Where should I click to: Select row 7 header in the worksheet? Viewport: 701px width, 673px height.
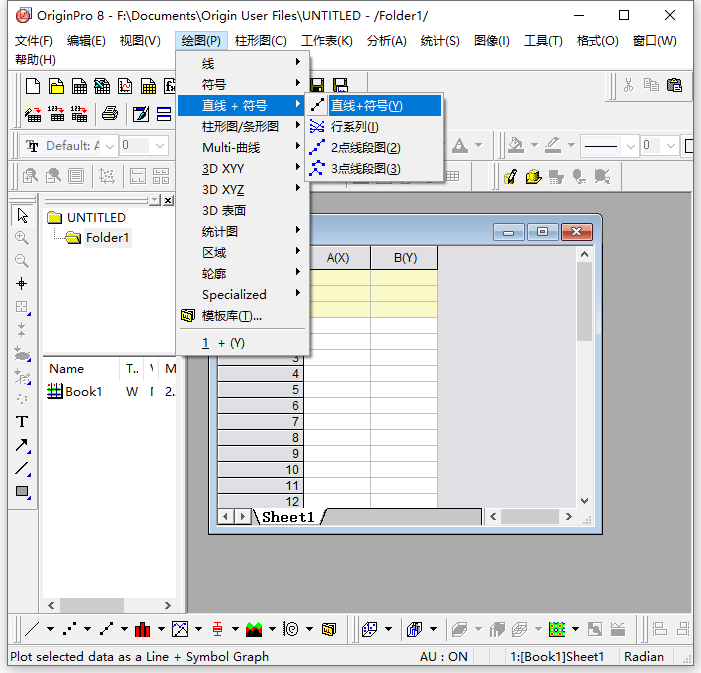point(260,422)
